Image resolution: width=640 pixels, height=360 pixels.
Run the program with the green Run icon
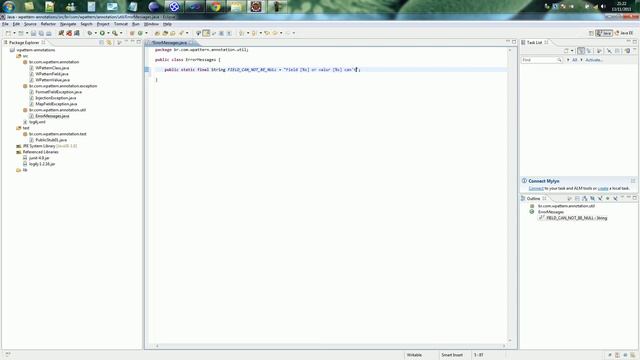(102, 33)
